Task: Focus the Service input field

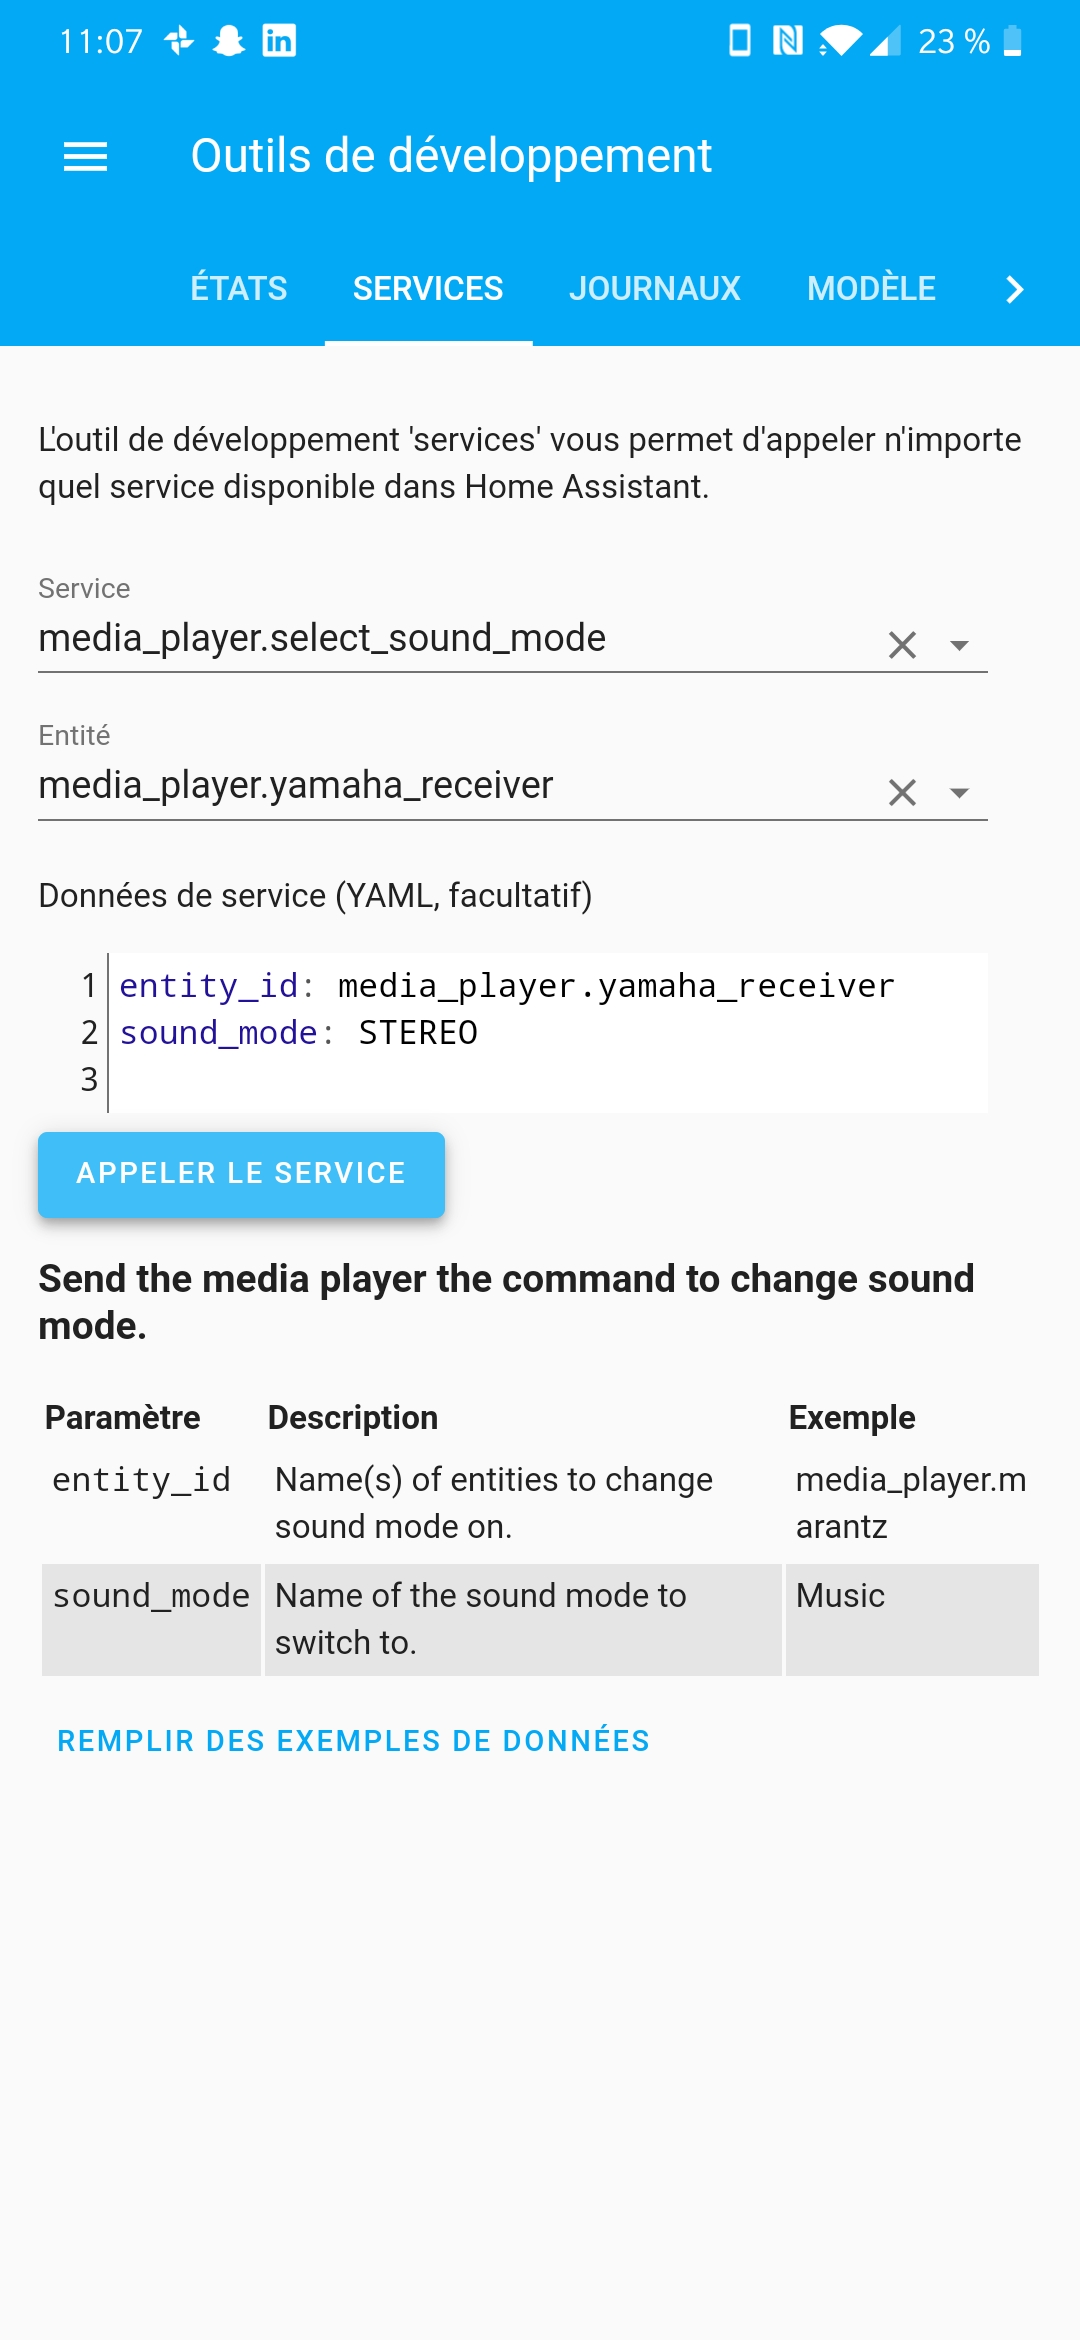Action: click(450, 639)
